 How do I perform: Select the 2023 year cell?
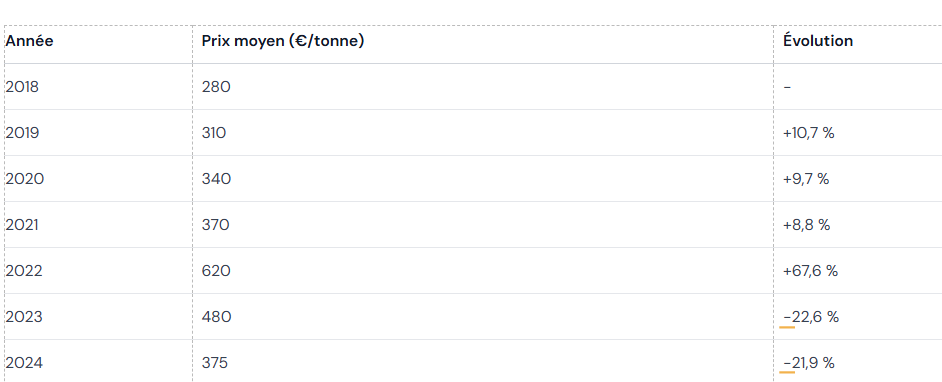pyautogui.click(x=24, y=317)
